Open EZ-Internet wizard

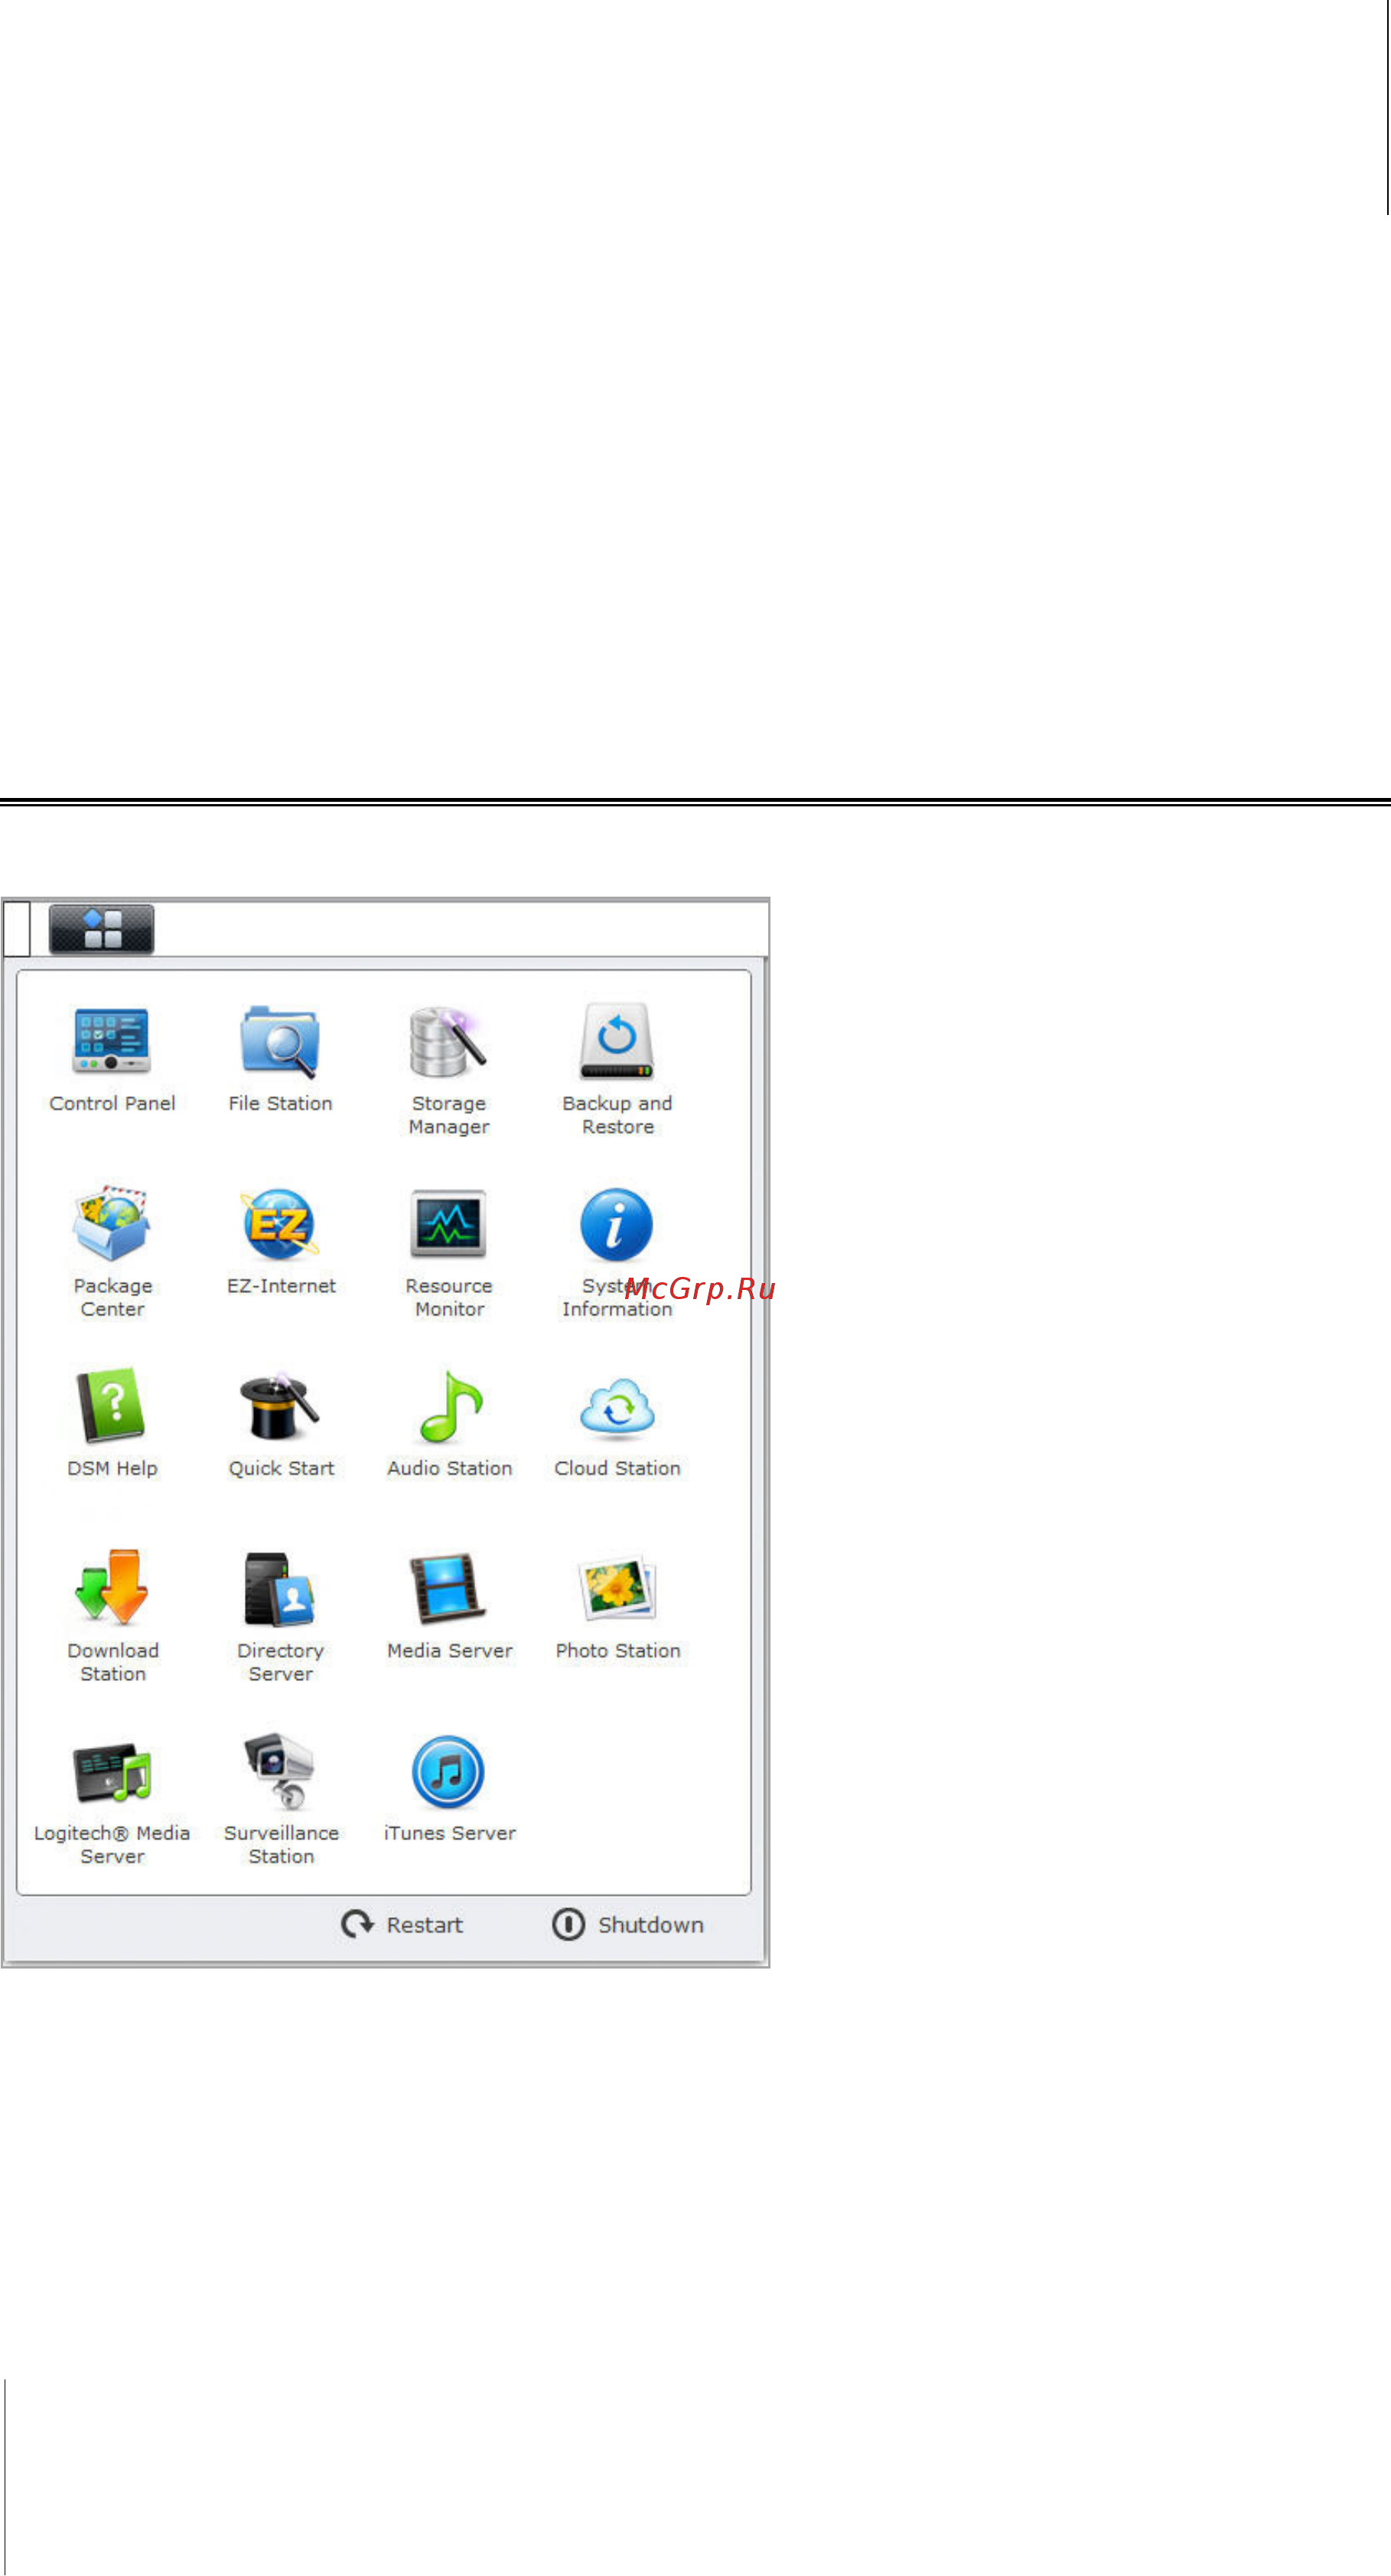coord(280,1224)
